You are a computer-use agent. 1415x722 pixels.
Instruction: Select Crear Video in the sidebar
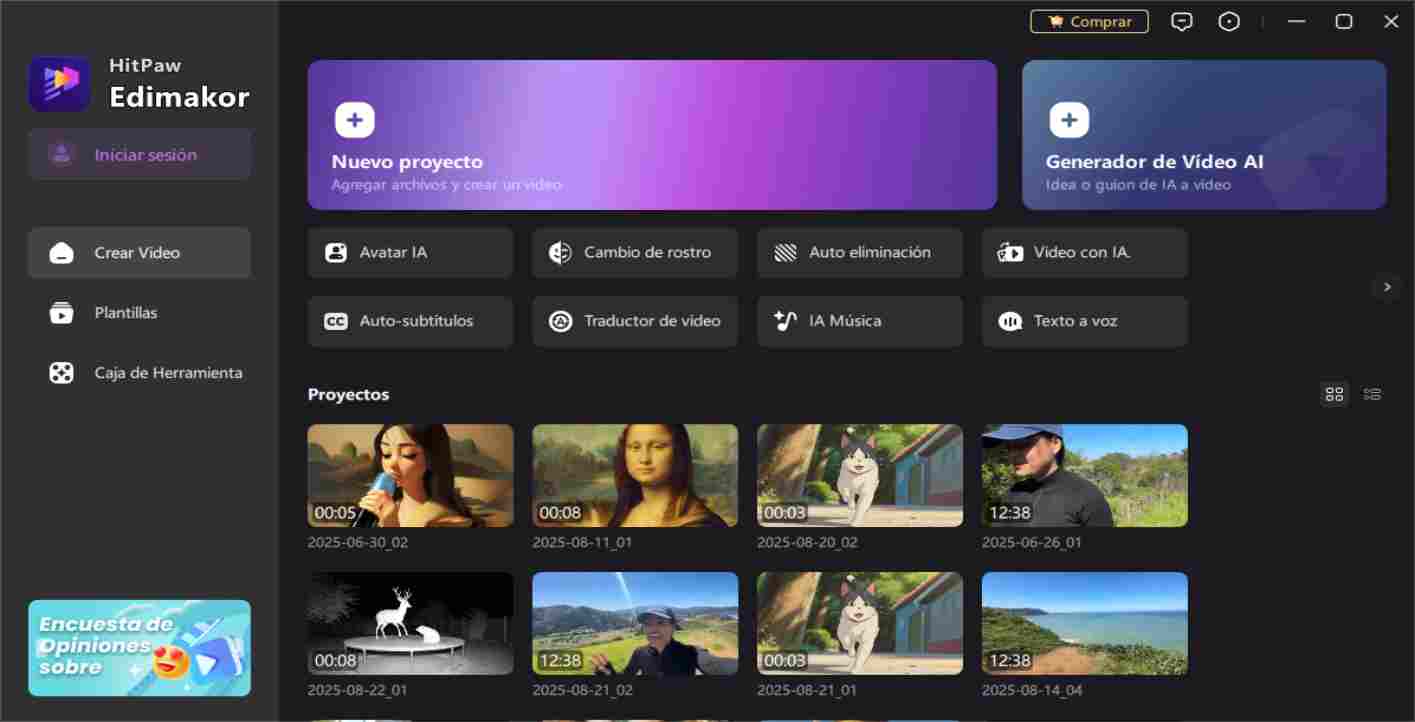(x=139, y=253)
